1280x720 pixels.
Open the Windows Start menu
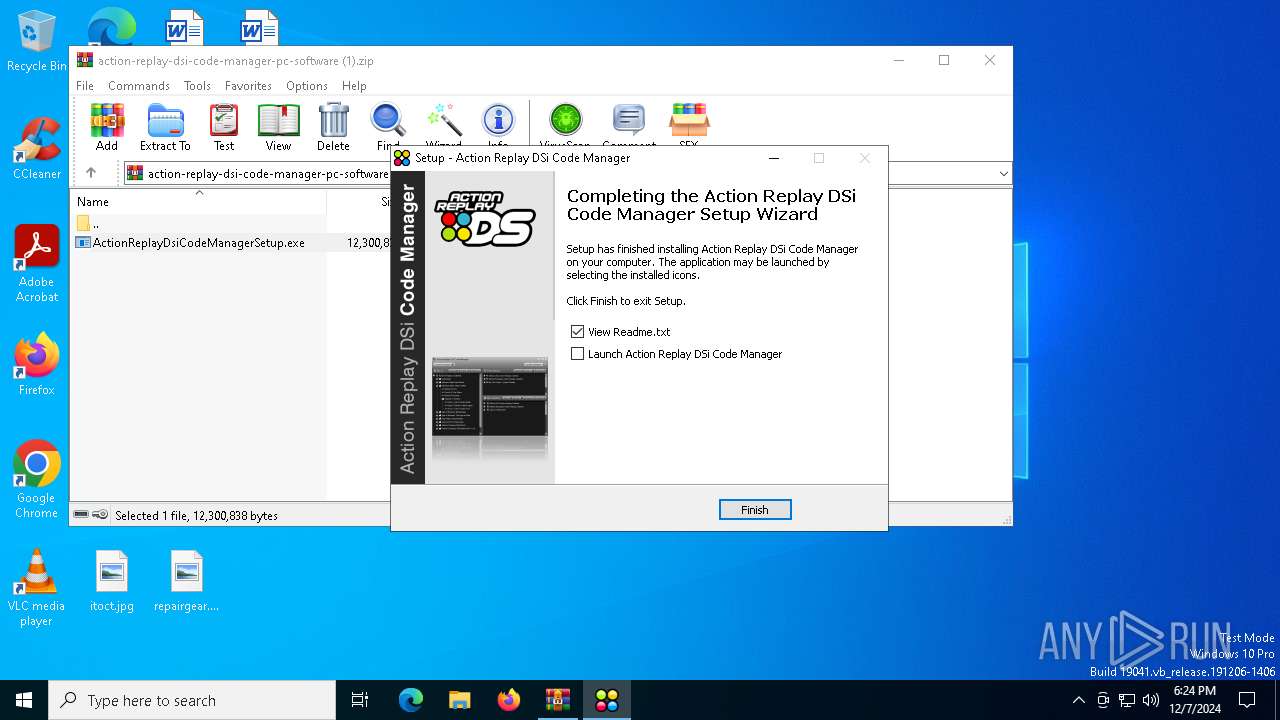coord(24,700)
